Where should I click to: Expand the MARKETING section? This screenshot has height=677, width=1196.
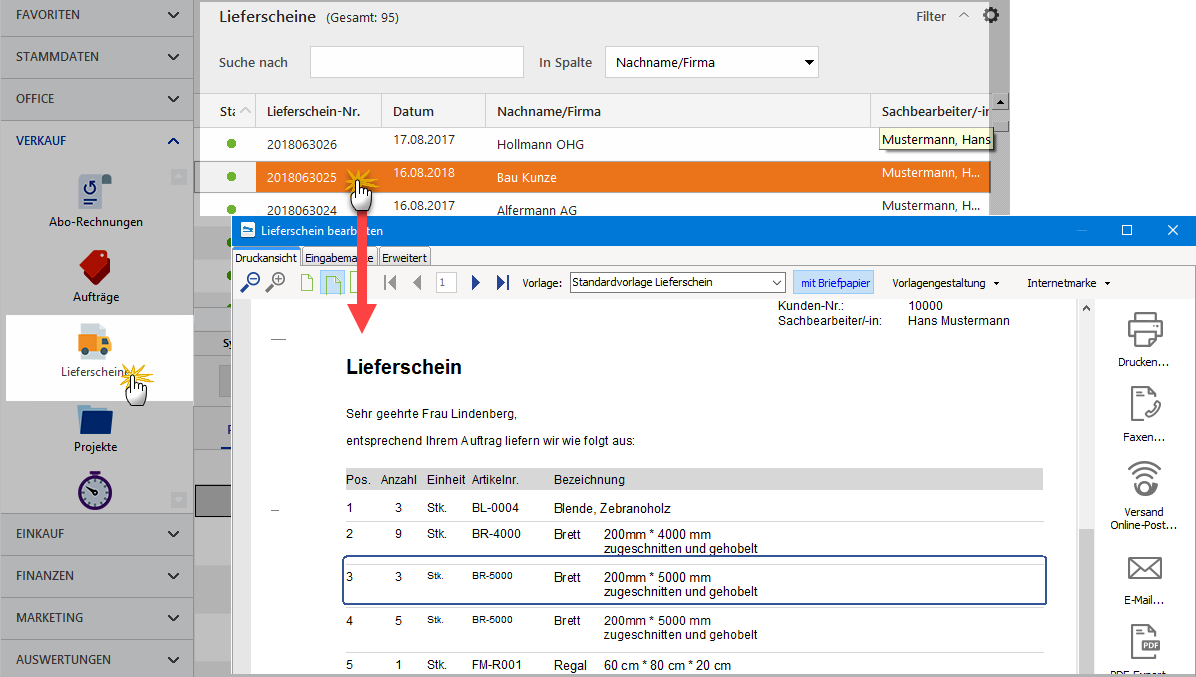[x=96, y=618]
